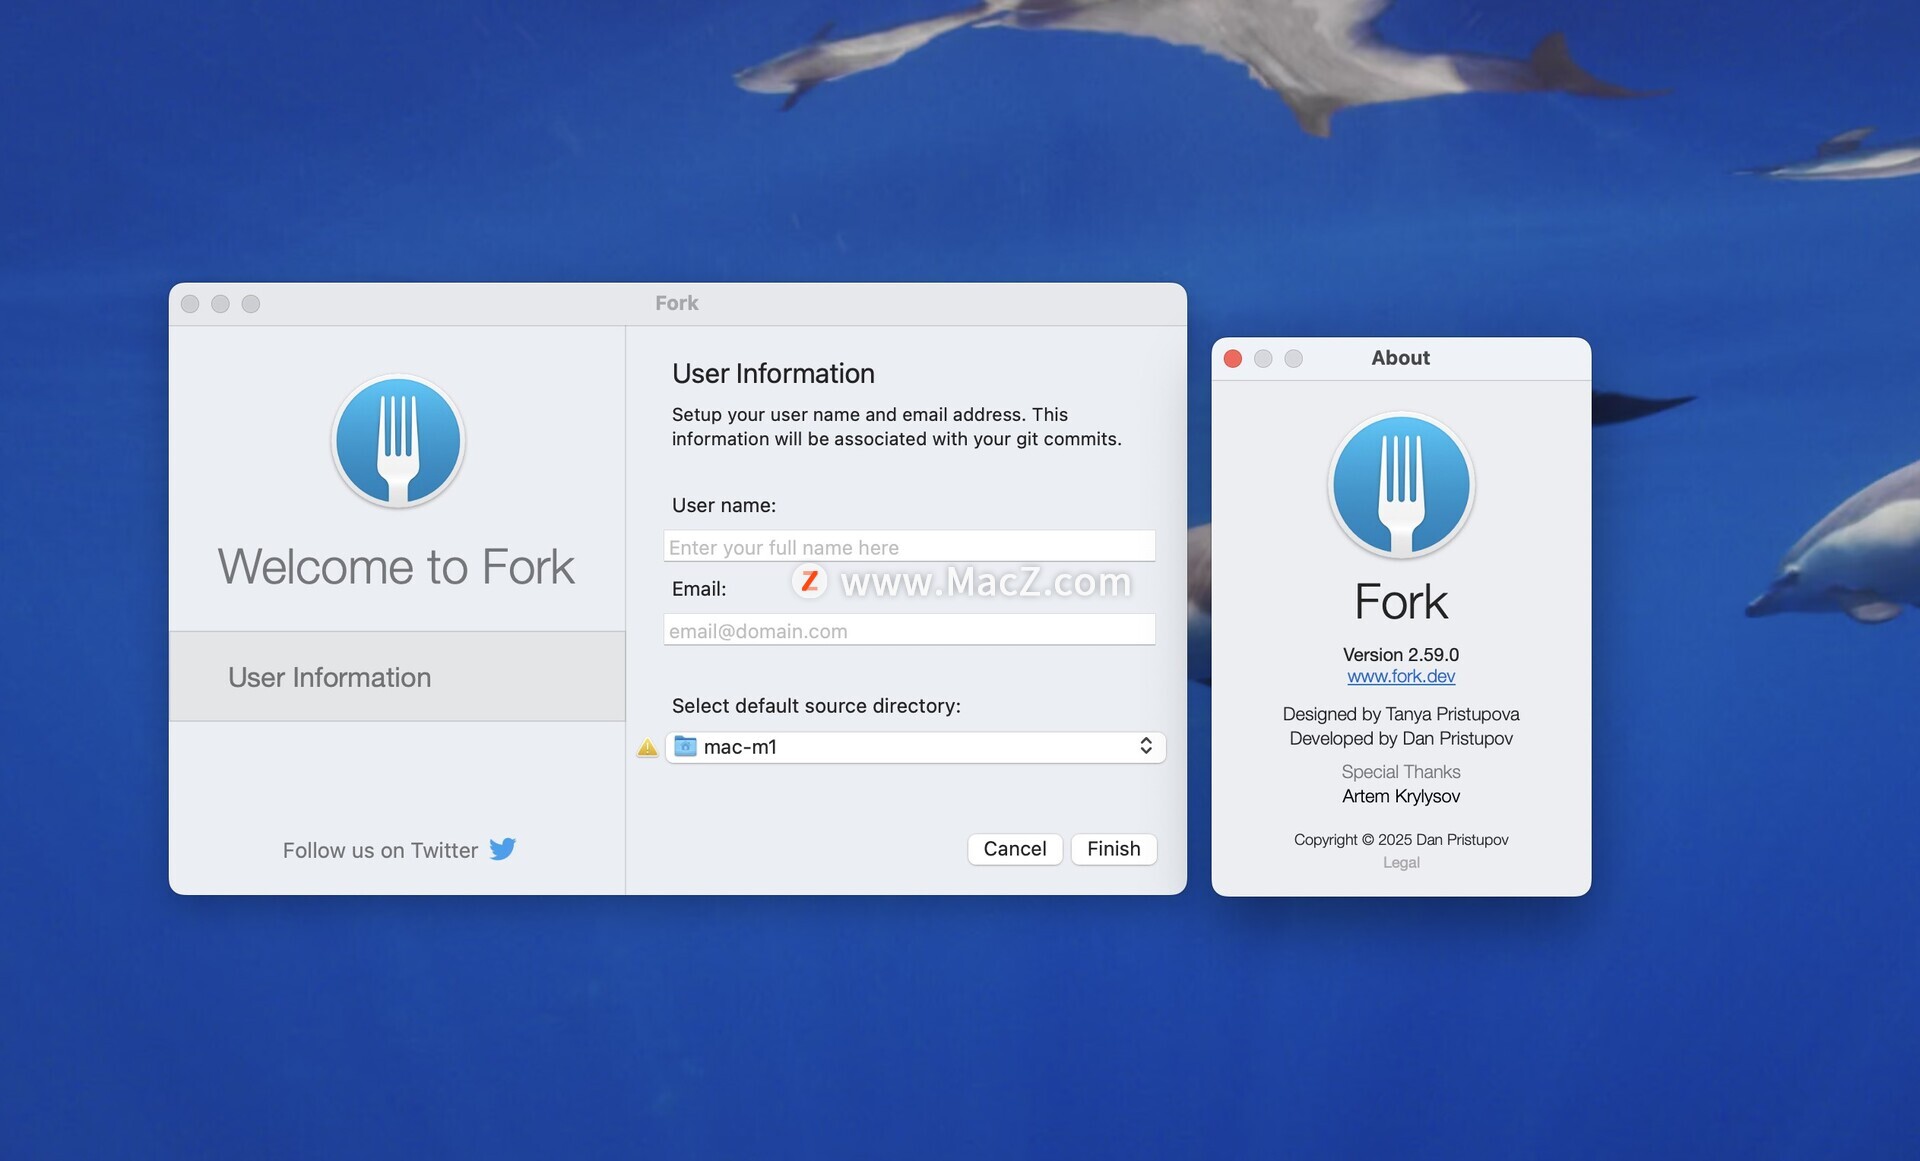Click the yellow warning triangle icon
The width and height of the screenshot is (1920, 1161).
click(x=647, y=747)
